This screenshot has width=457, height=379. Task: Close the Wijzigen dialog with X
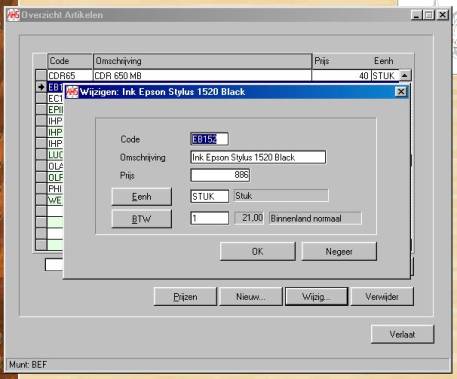[x=401, y=92]
